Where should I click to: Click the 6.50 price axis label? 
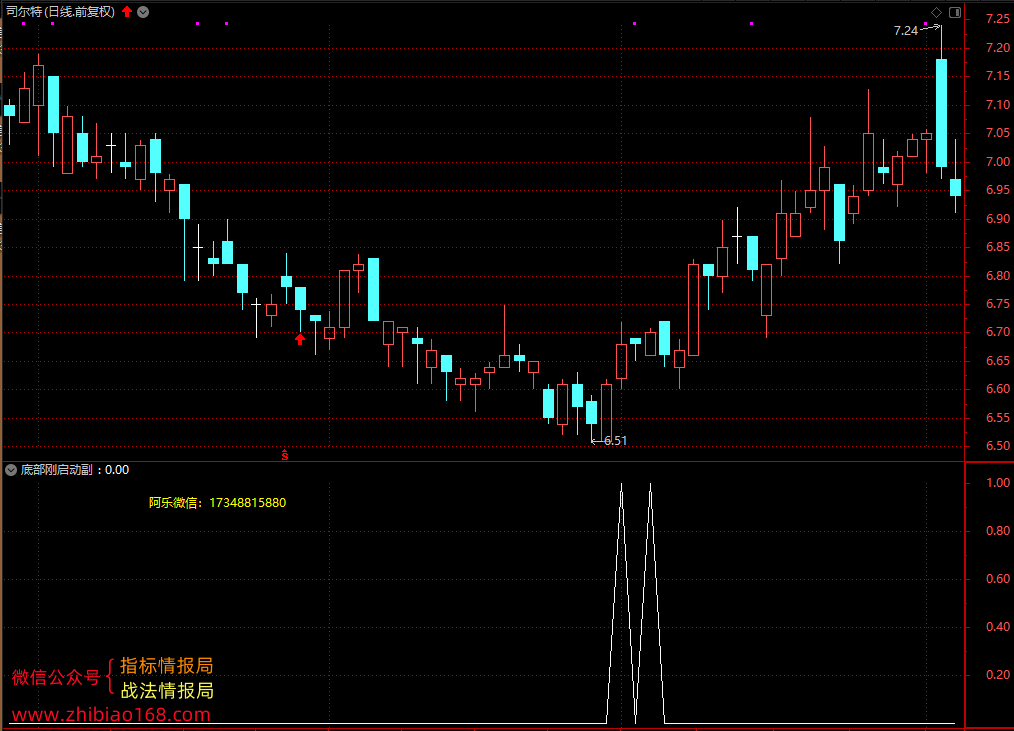point(998,445)
